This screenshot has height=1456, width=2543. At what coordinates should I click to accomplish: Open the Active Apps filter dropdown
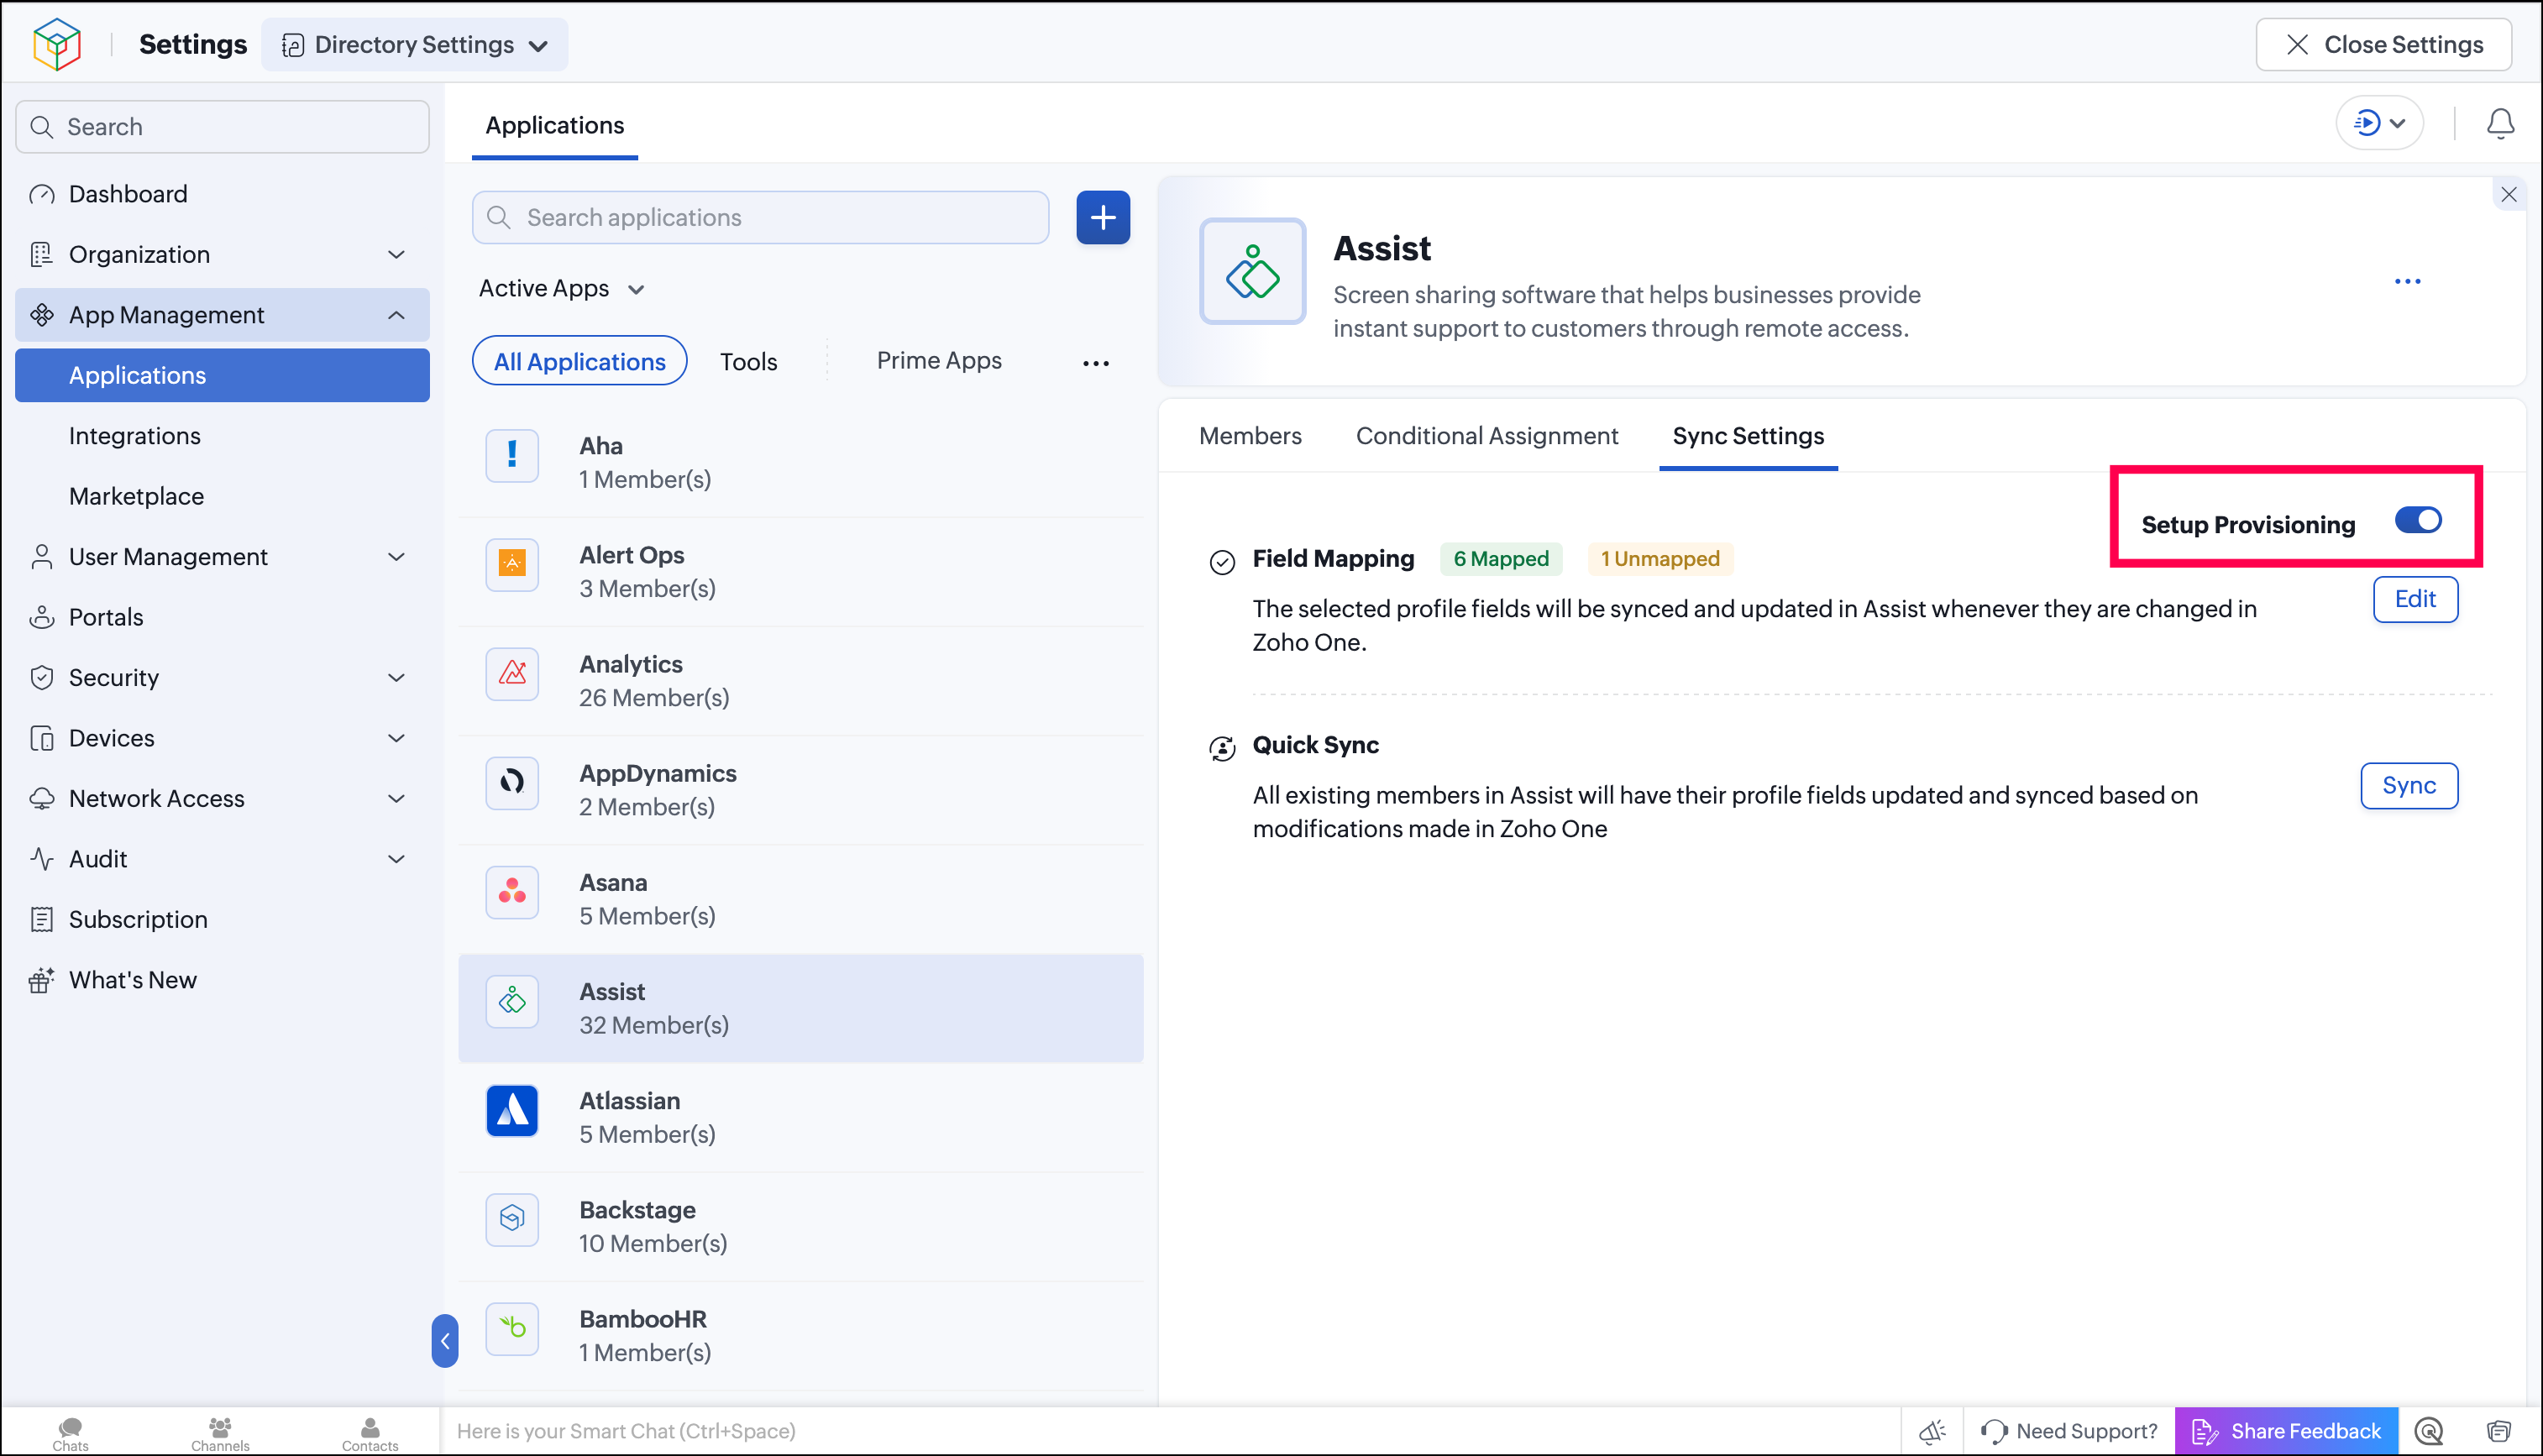[561, 289]
